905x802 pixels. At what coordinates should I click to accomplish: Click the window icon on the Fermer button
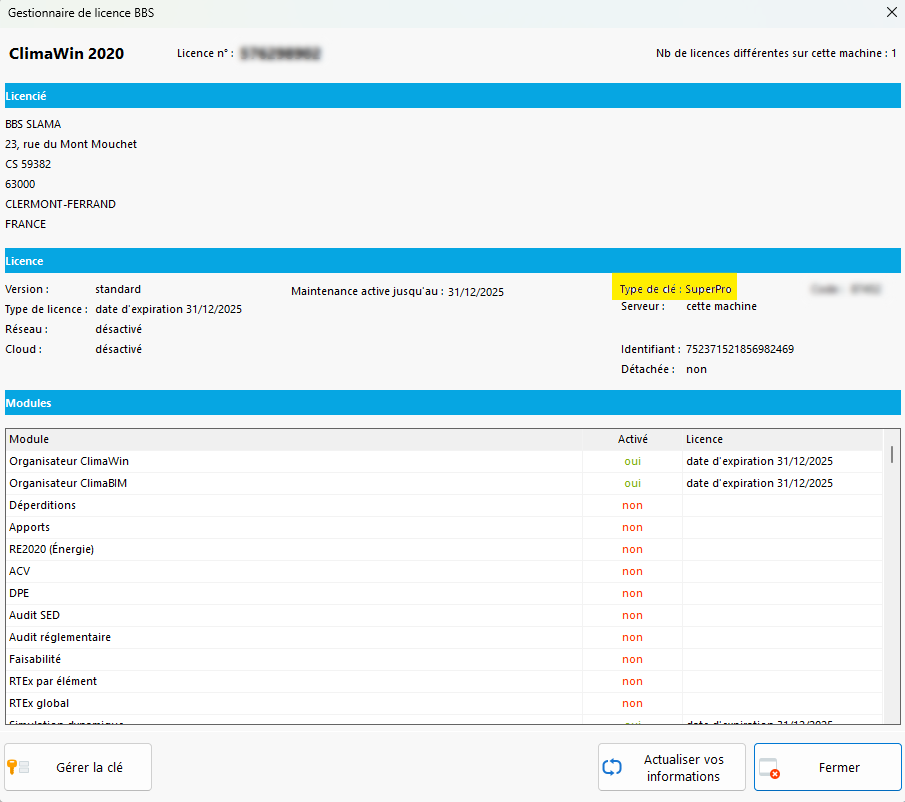pyautogui.click(x=769, y=768)
